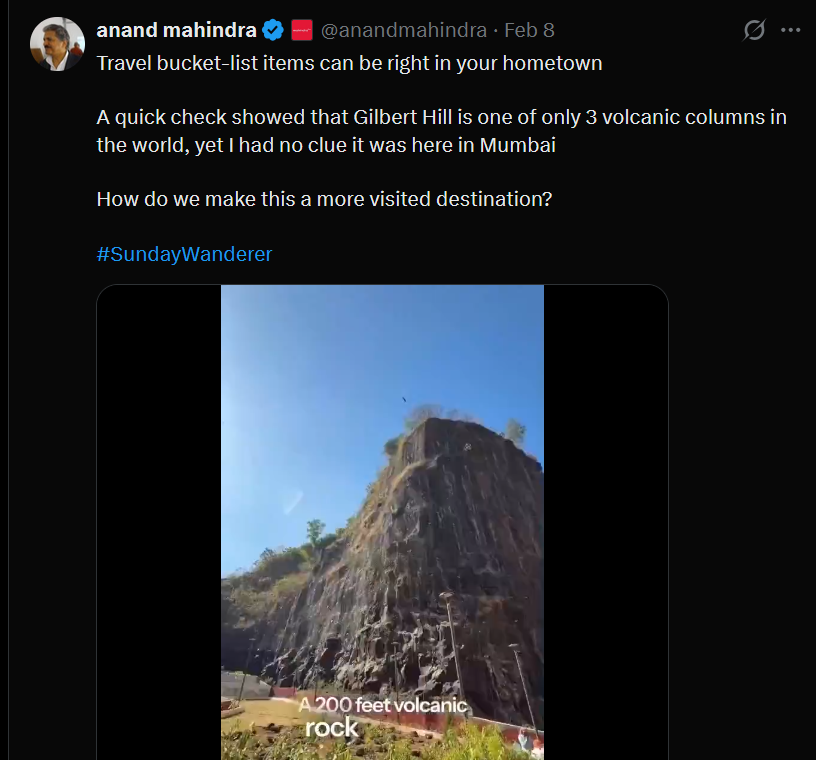Click the "Feb 8" post timestamp
Viewport: 816px width, 760px height.
[x=529, y=30]
